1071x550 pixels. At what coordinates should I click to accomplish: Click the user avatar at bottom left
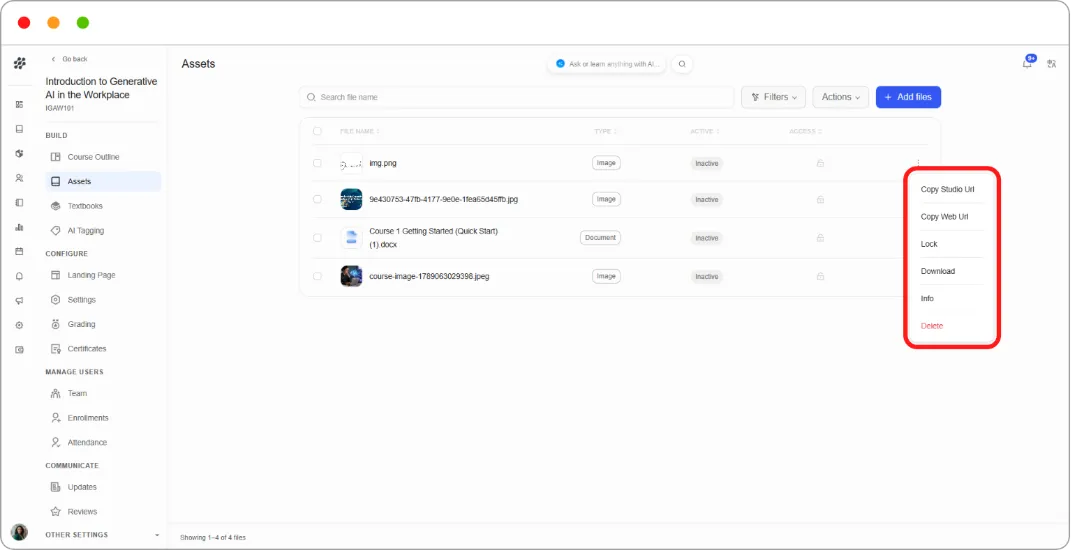click(x=20, y=532)
